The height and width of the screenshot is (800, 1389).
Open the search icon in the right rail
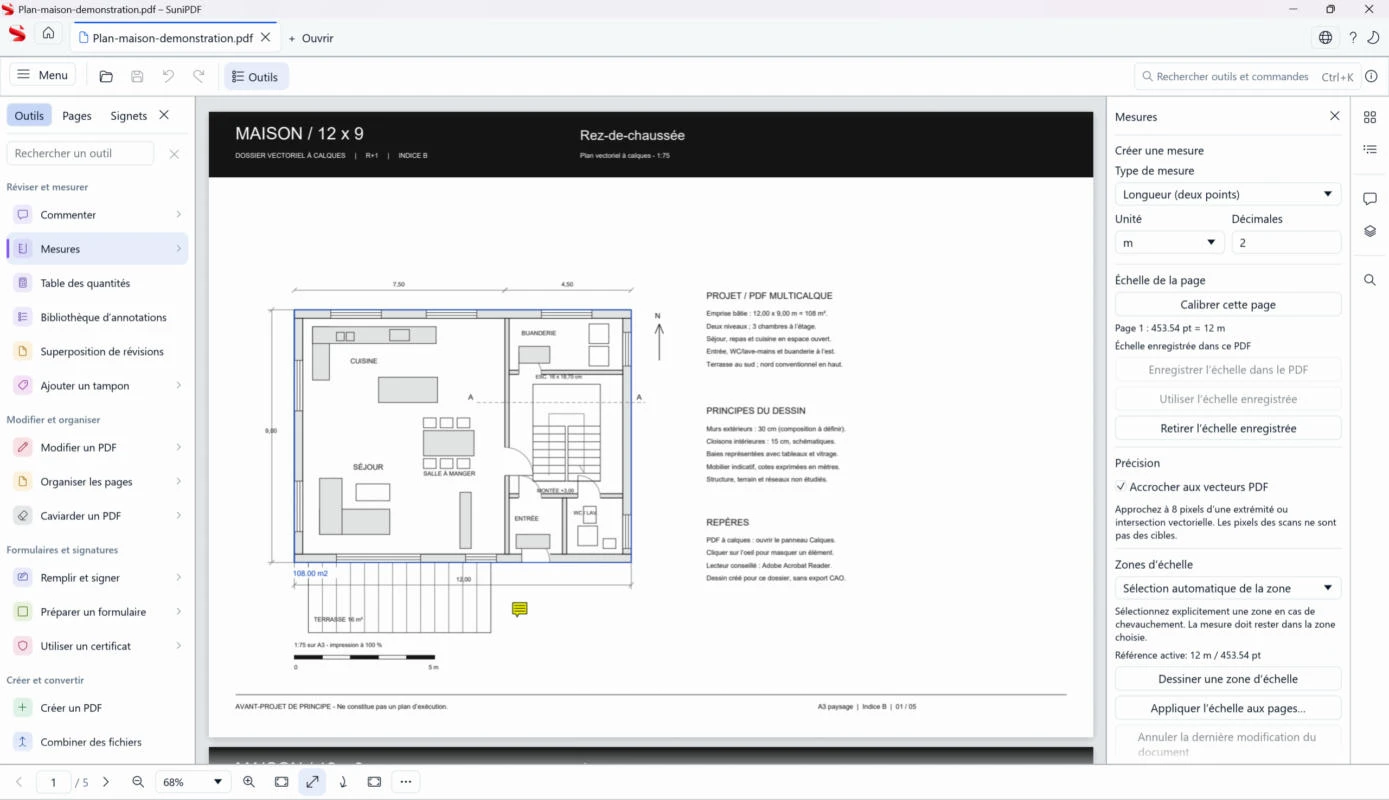pos(1370,280)
